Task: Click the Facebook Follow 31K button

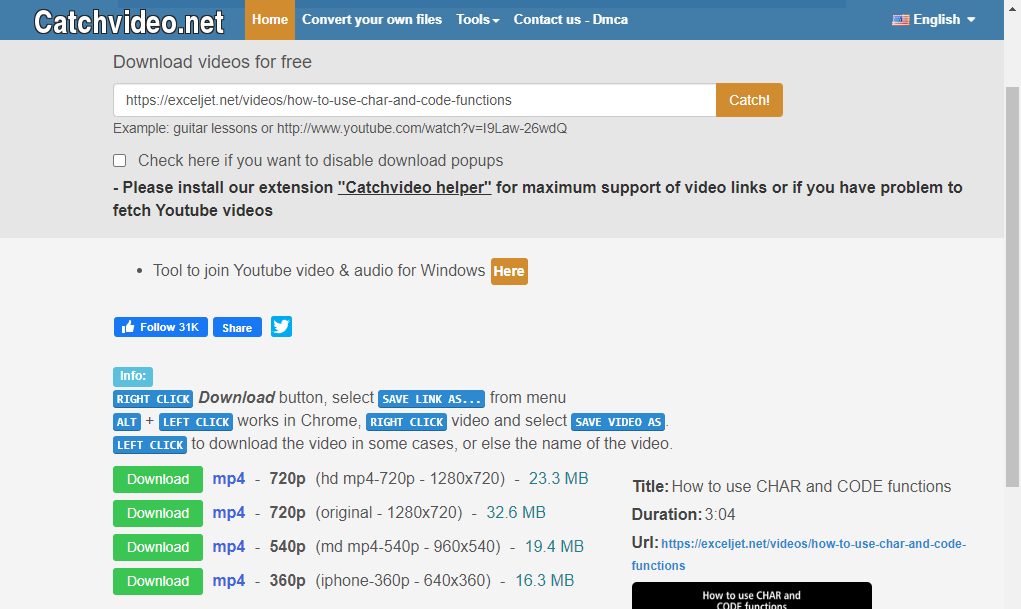Action: point(160,327)
